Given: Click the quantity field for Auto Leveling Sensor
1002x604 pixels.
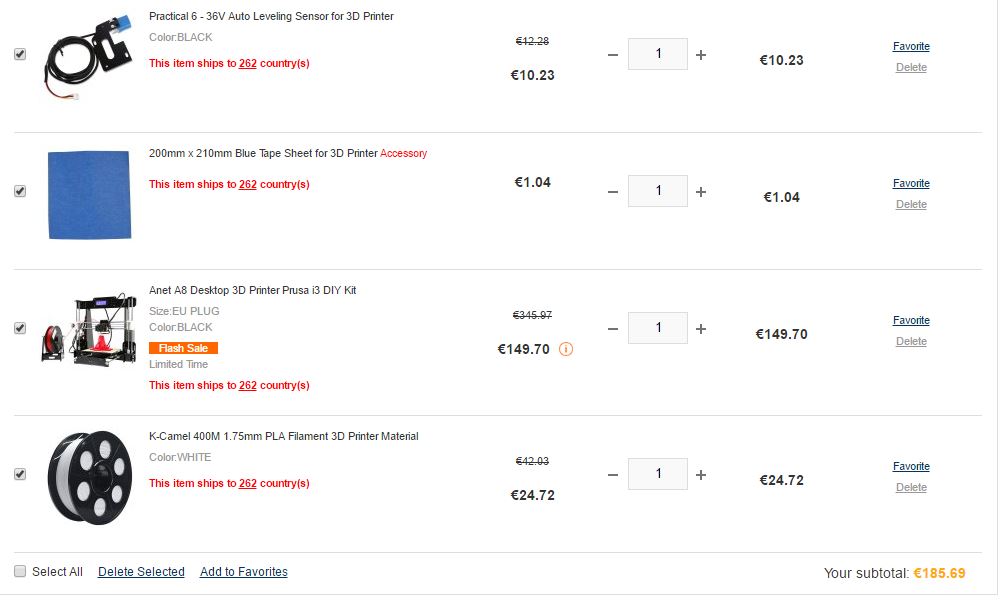Looking at the screenshot, I should point(658,54).
